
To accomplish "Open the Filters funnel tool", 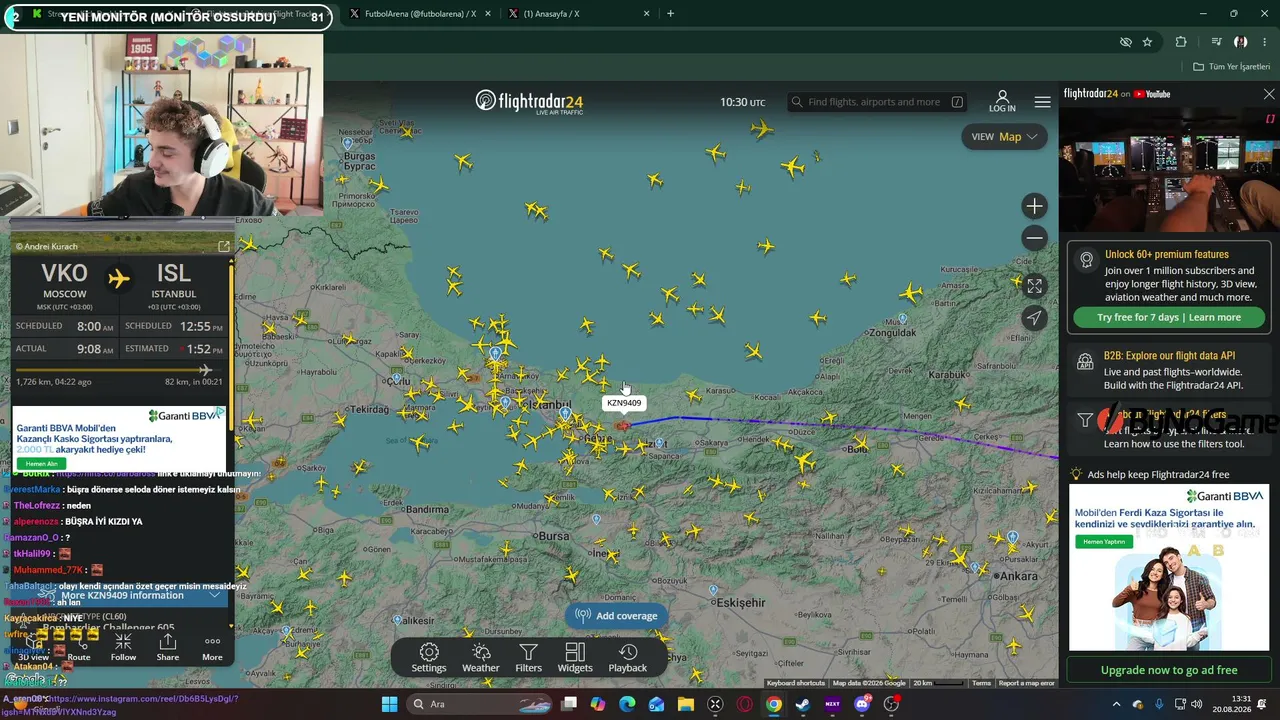I will pos(528,658).
